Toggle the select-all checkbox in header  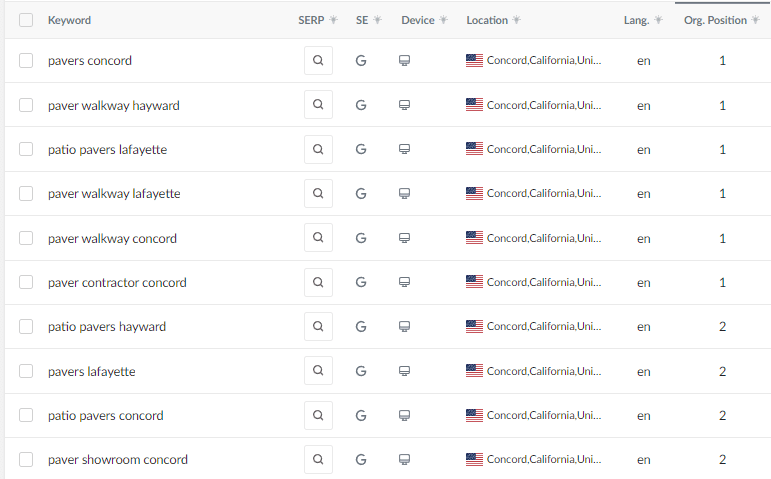click(26, 20)
